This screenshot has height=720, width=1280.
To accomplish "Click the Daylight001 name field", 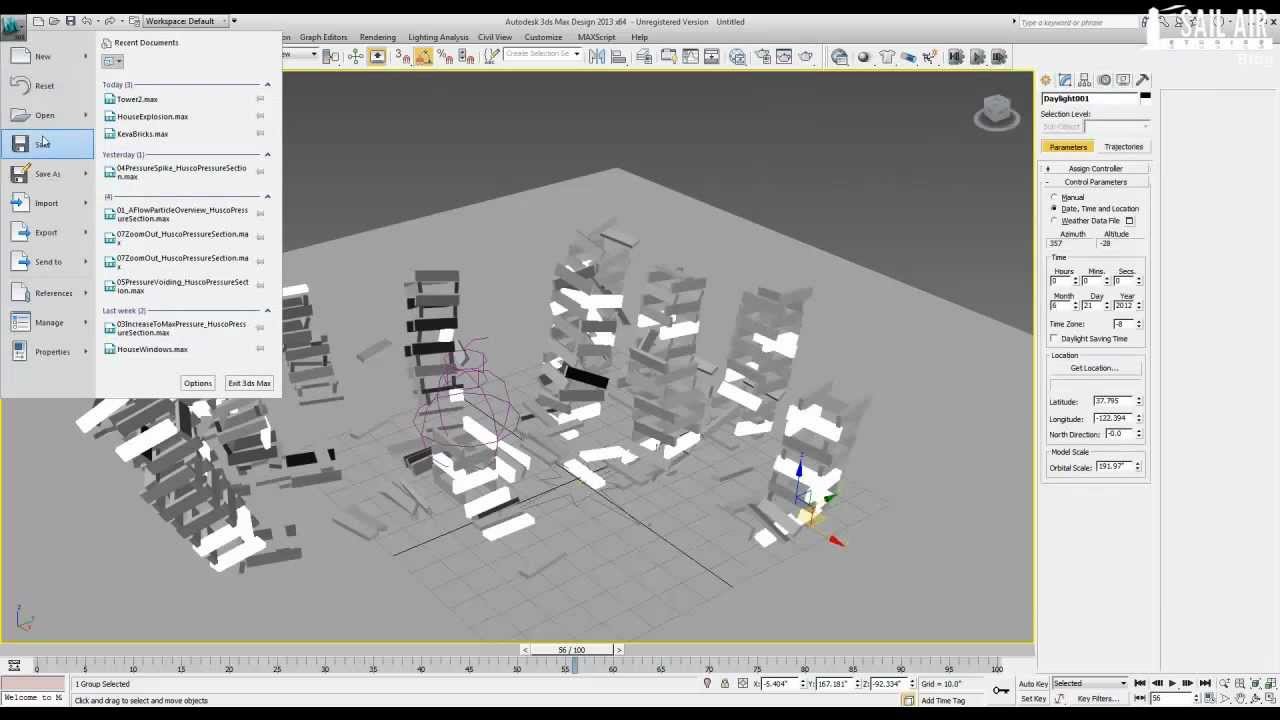I will pos(1089,98).
